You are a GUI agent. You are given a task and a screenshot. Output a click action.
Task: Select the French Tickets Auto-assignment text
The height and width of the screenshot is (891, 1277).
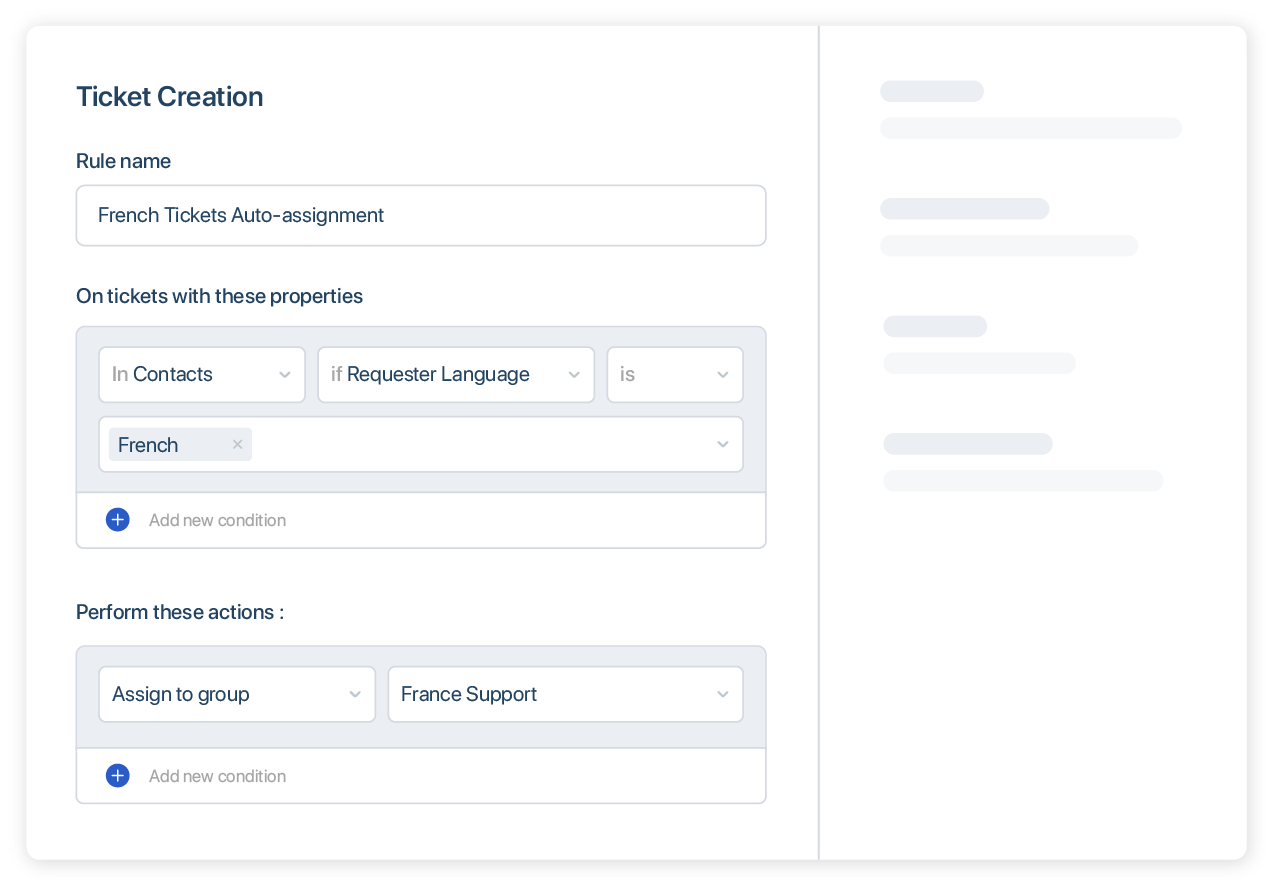[240, 215]
